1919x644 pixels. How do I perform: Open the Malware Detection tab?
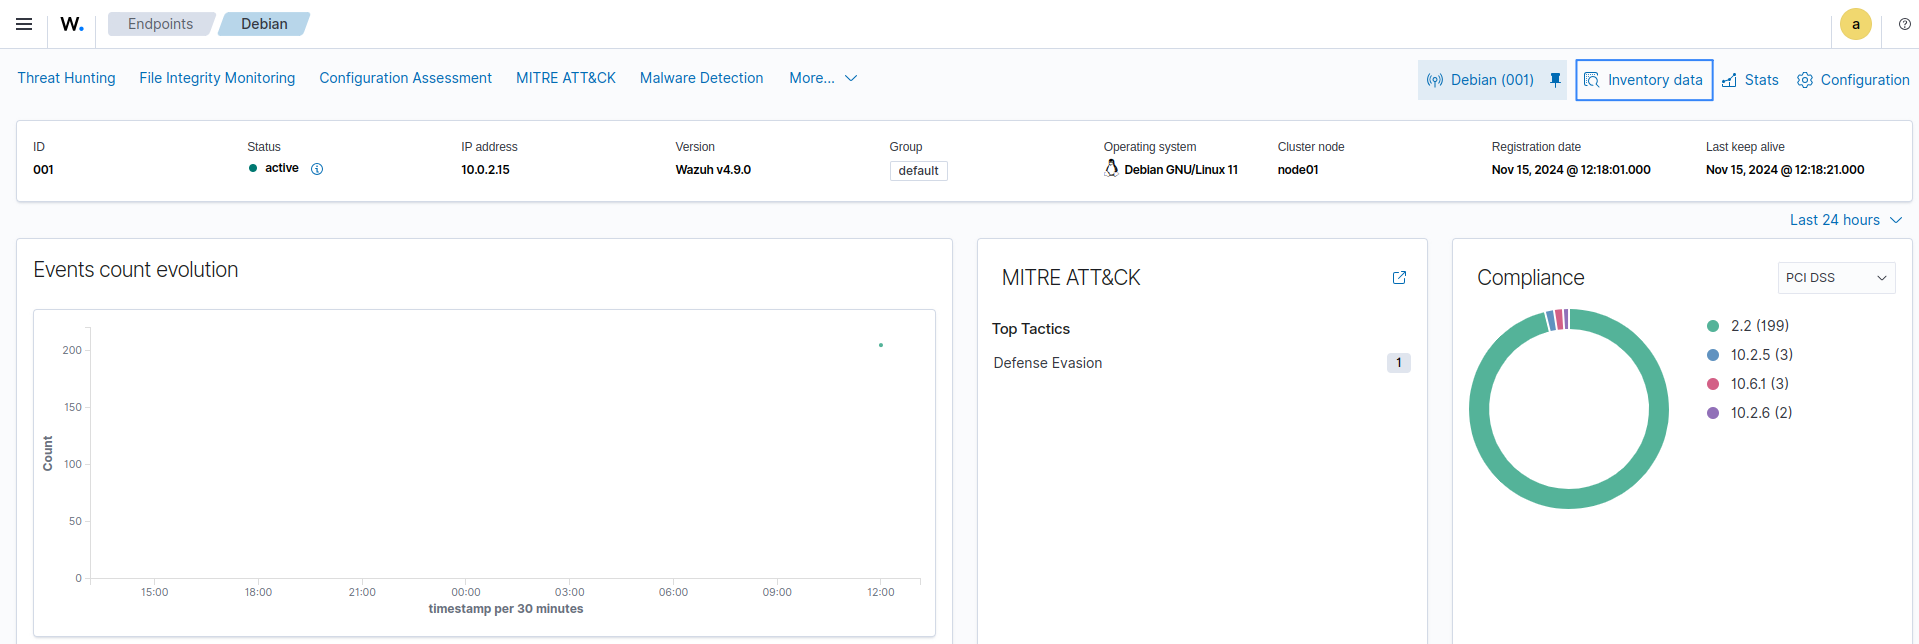click(701, 78)
